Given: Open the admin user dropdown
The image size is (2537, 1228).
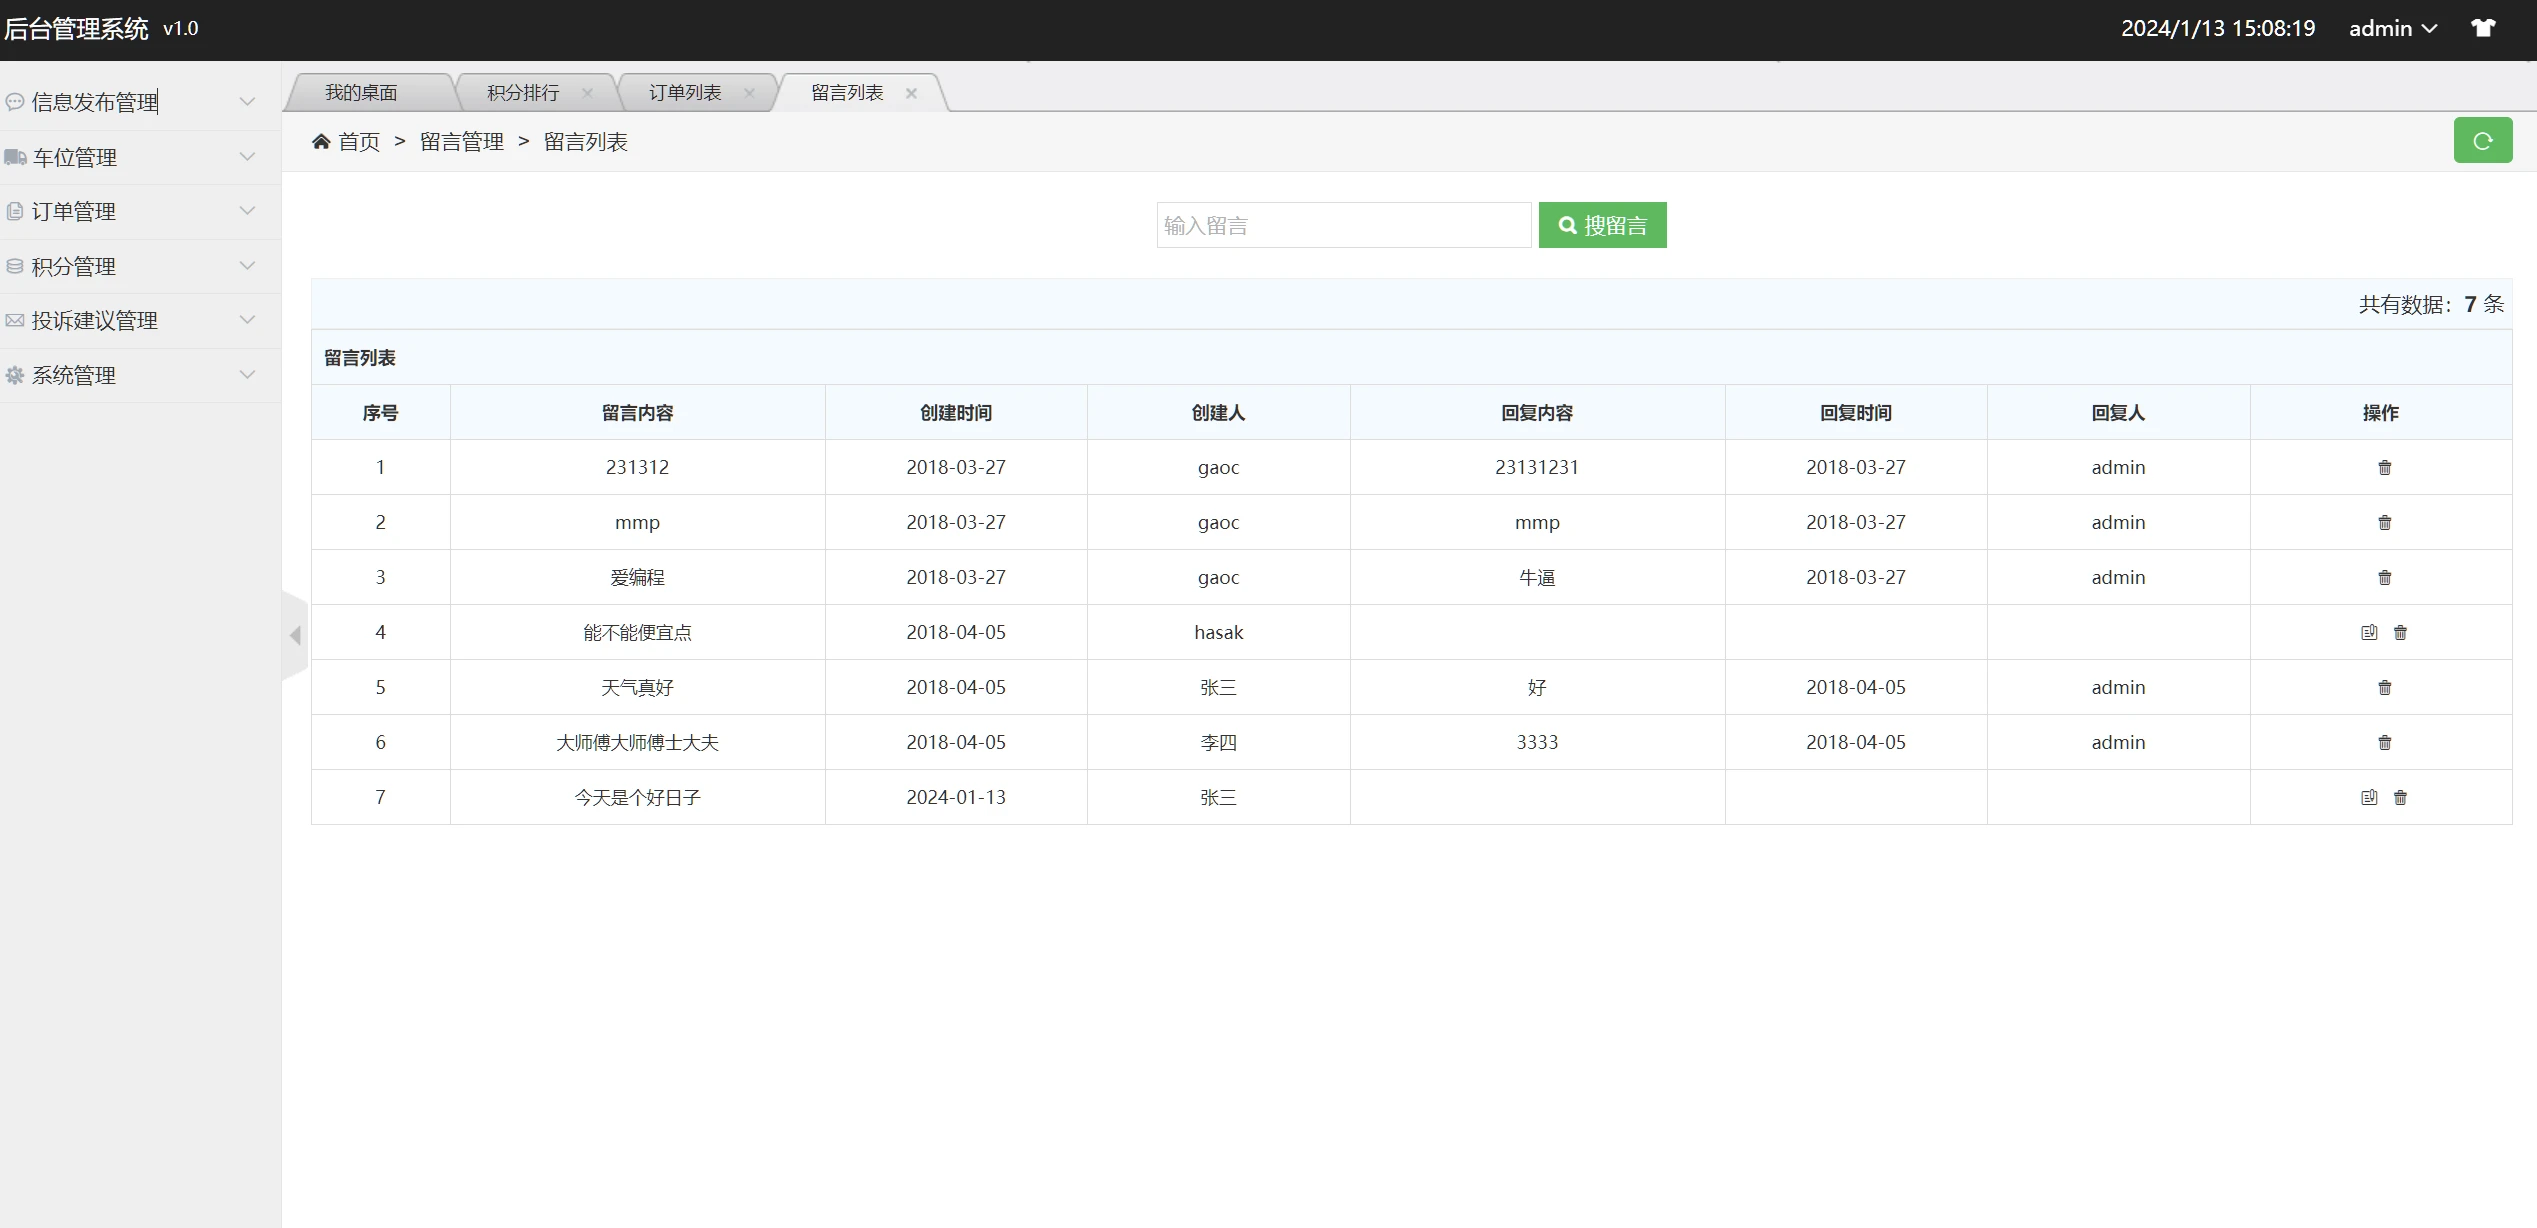Looking at the screenshot, I should 2393,28.
